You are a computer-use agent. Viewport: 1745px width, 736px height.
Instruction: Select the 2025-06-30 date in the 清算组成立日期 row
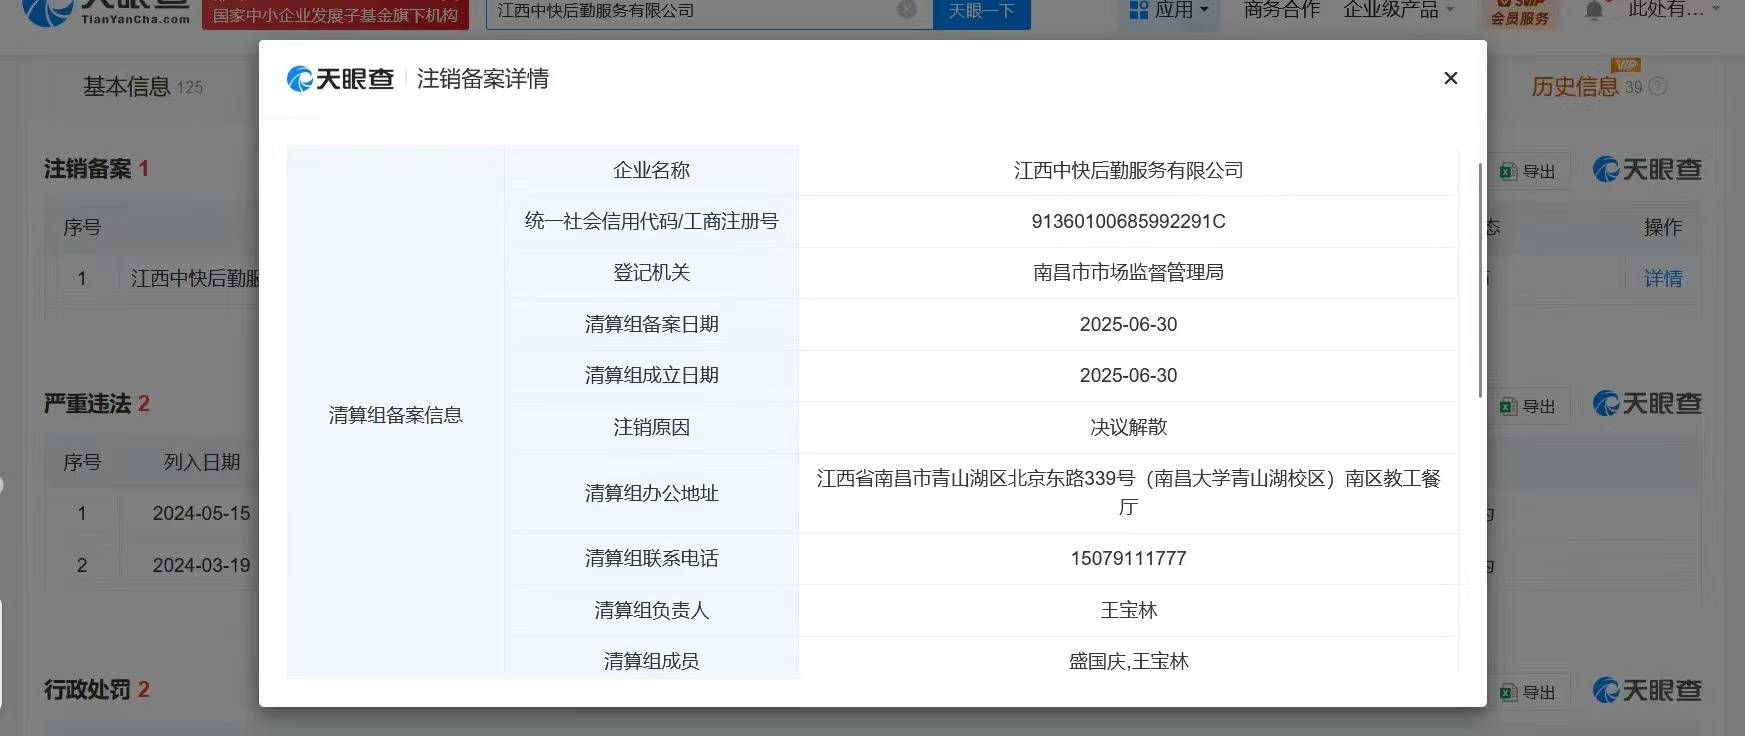[x=1129, y=375]
